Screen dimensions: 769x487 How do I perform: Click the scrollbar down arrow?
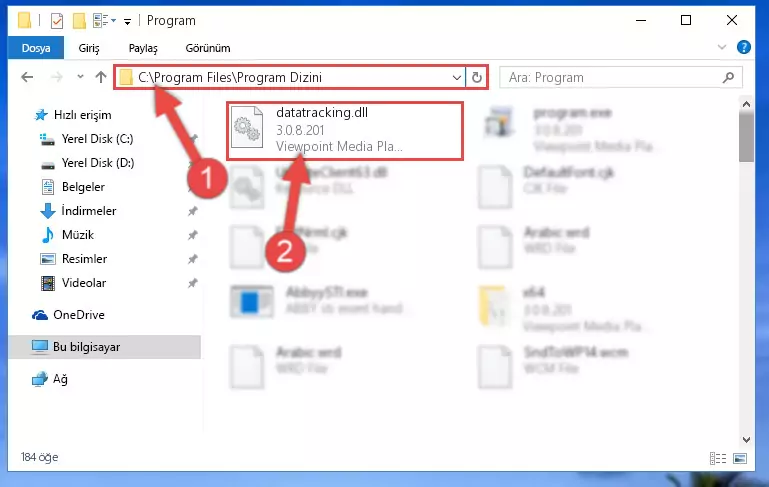point(746,439)
